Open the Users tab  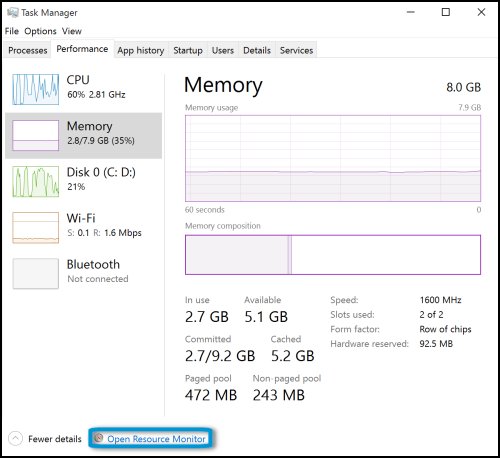[x=223, y=50]
